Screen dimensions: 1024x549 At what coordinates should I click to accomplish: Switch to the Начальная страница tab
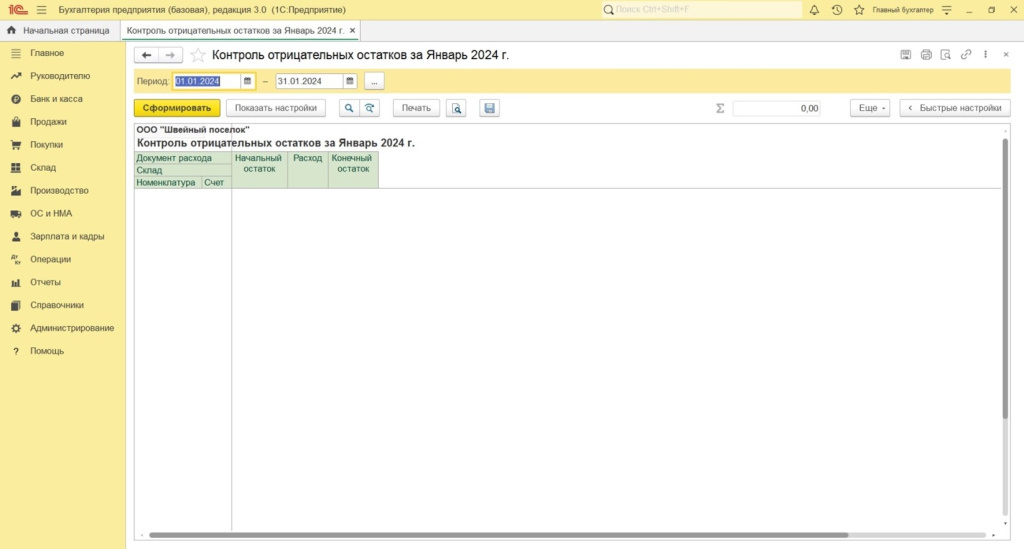pyautogui.click(x=59, y=31)
